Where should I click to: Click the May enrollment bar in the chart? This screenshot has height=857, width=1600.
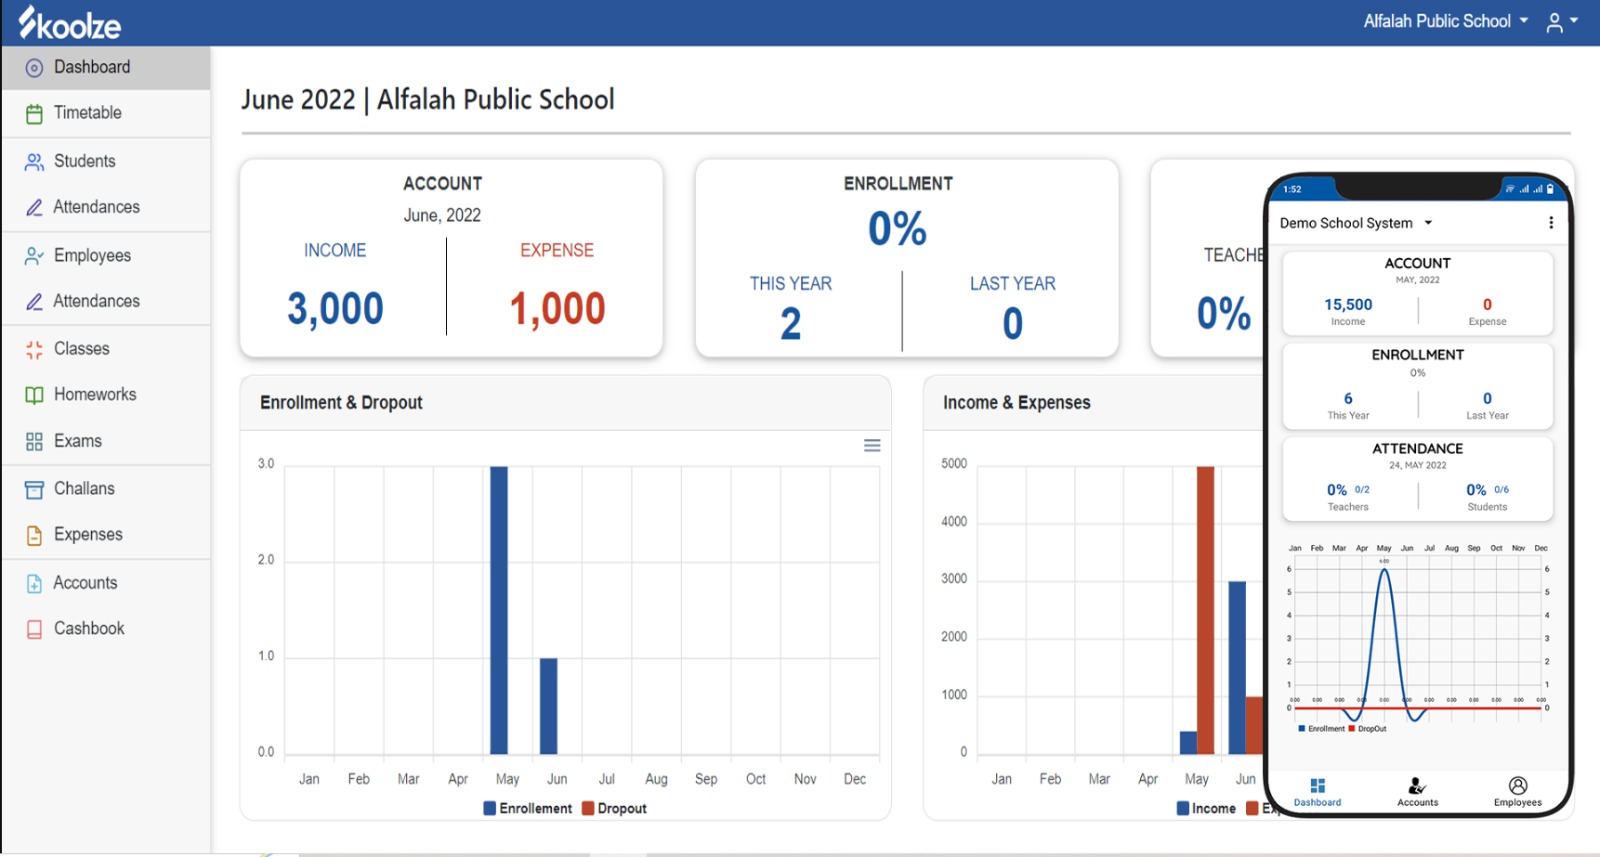499,610
